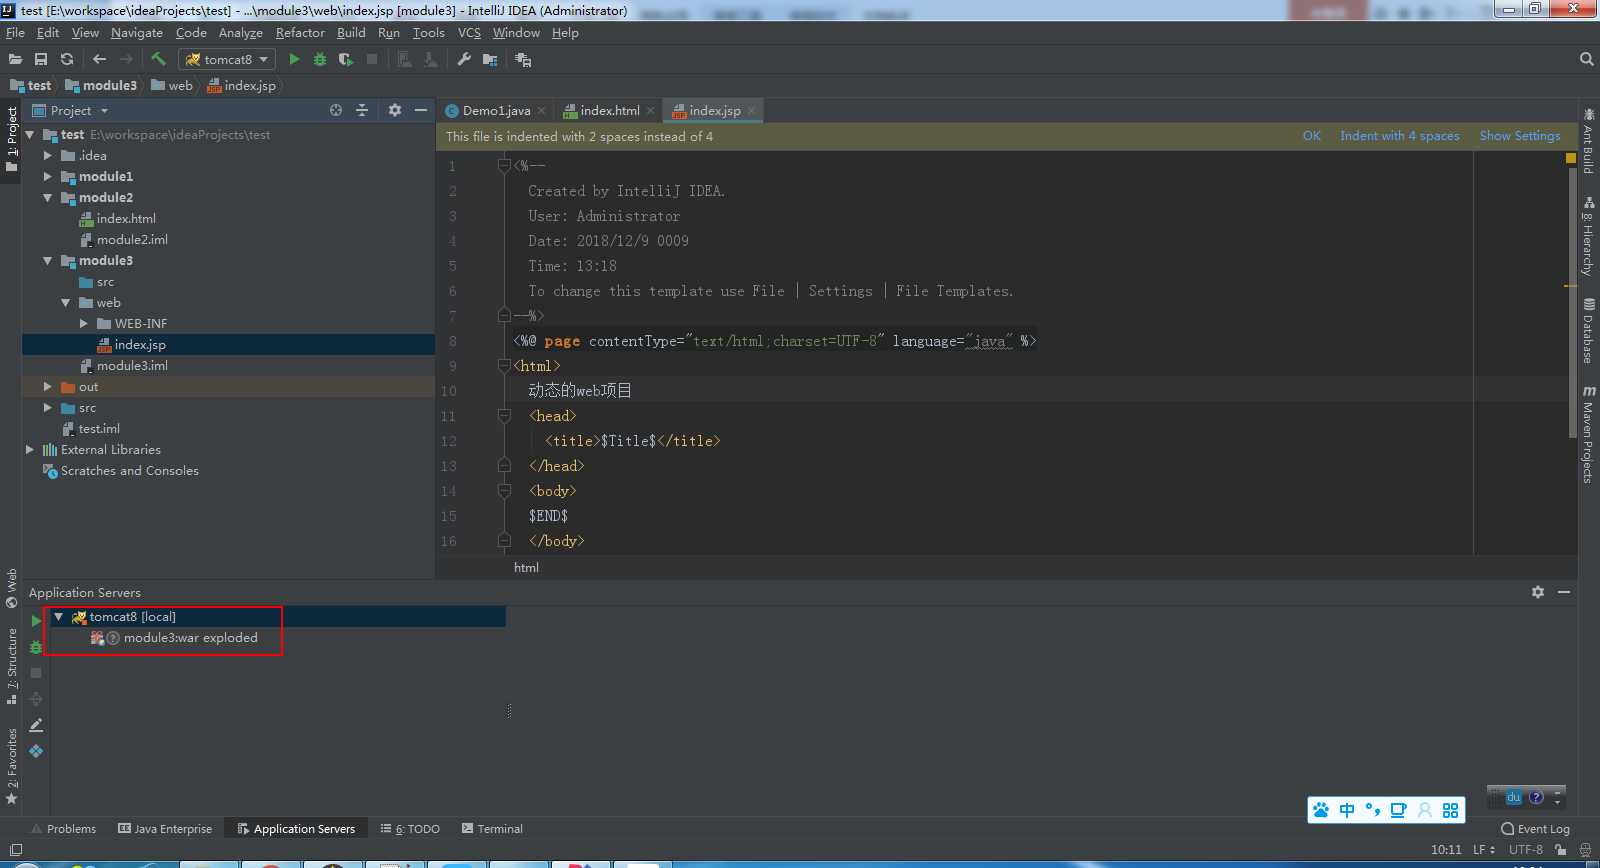Viewport: 1600px width, 868px height.
Task: Run server from Application Servers side play icon
Action: pyautogui.click(x=36, y=621)
